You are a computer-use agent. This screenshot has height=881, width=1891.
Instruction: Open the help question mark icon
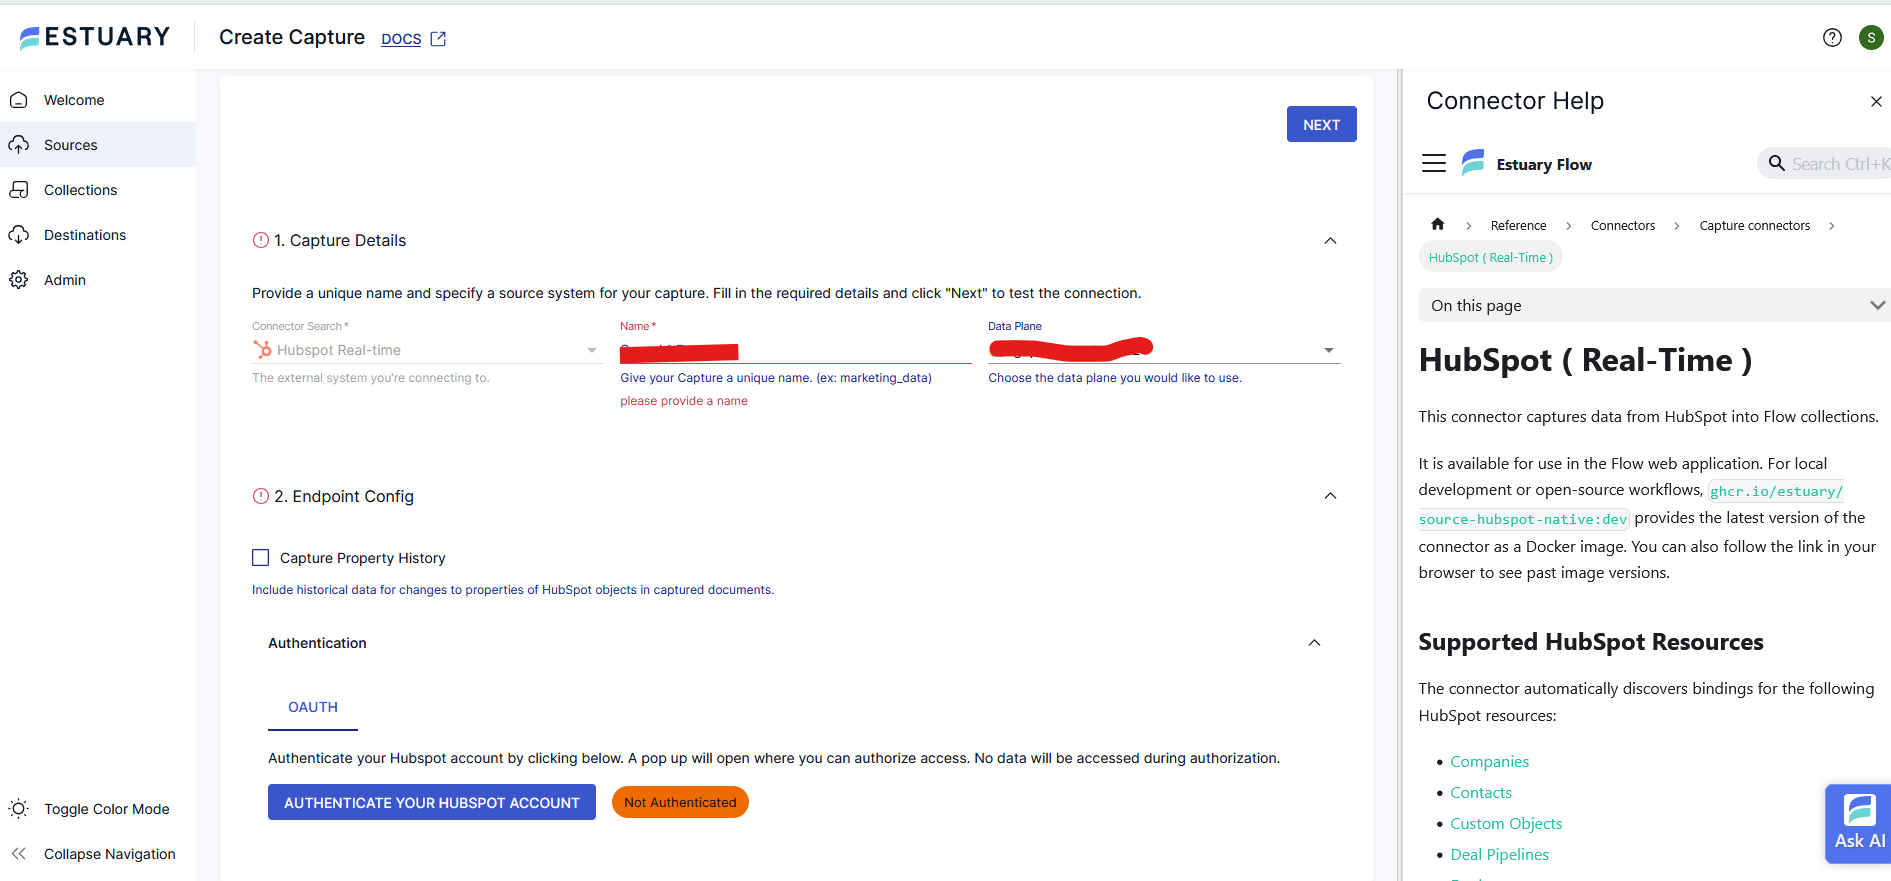1832,37
